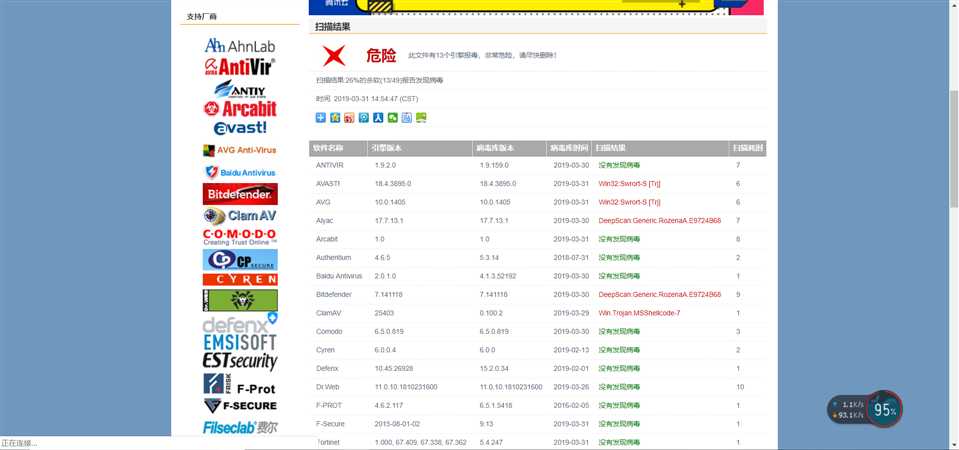This screenshot has width=959, height=450.
Task: Select the Baidu Antivirus name cell
Action: (x=339, y=276)
